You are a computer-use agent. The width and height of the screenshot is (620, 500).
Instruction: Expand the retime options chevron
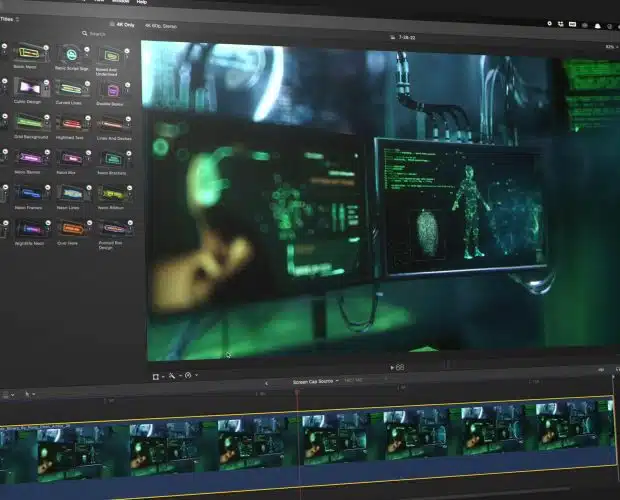pyautogui.click(x=197, y=375)
